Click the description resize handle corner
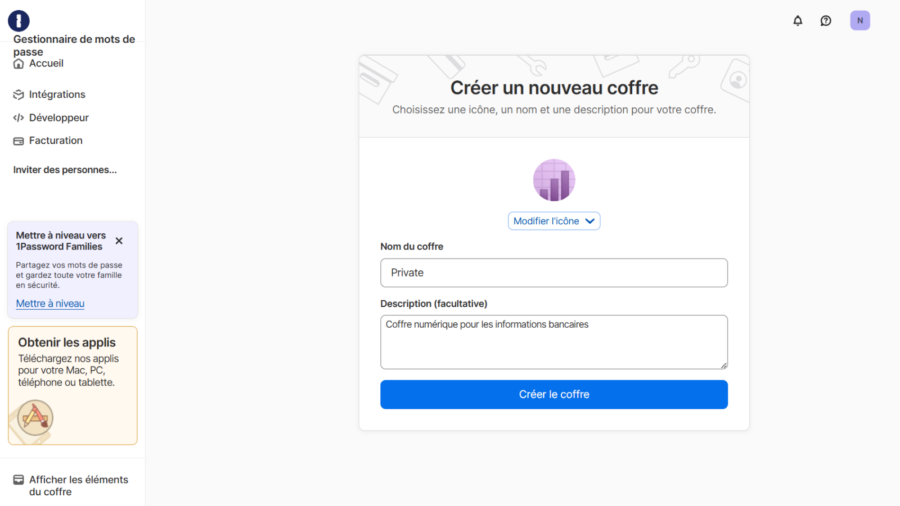The height and width of the screenshot is (506, 900). 724,365
